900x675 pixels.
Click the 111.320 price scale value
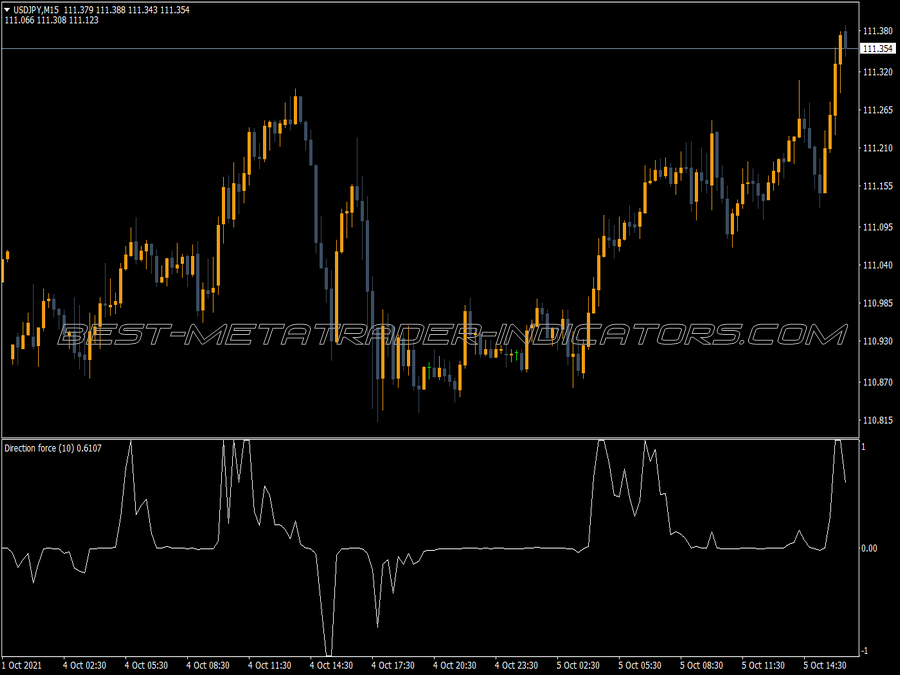click(878, 72)
